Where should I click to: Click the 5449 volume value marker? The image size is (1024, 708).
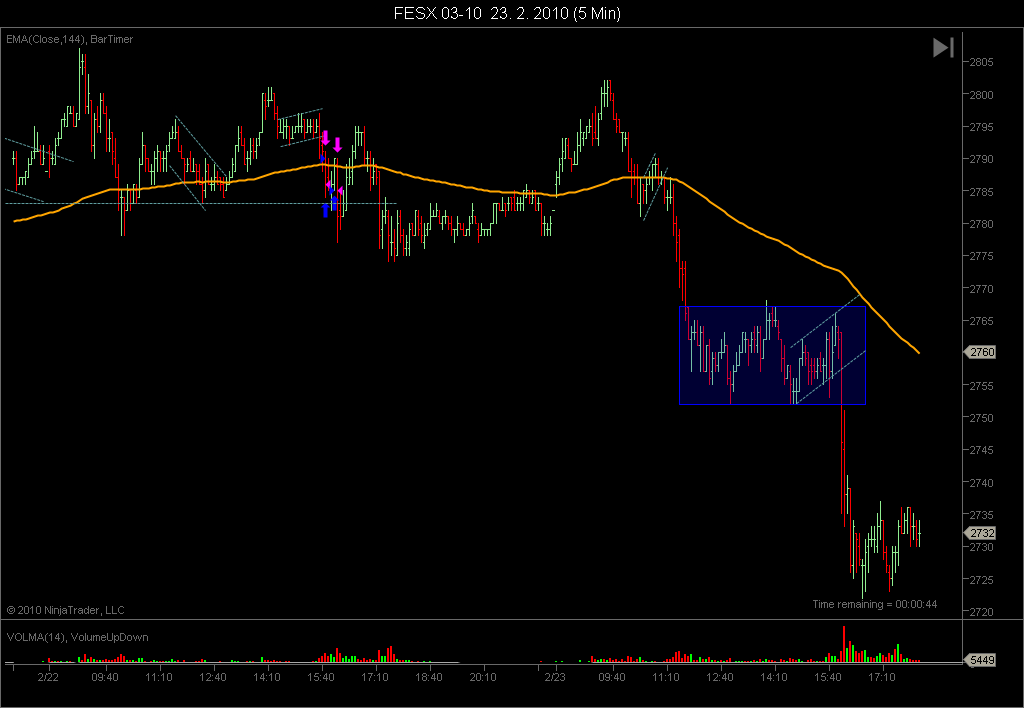pyautogui.click(x=981, y=660)
